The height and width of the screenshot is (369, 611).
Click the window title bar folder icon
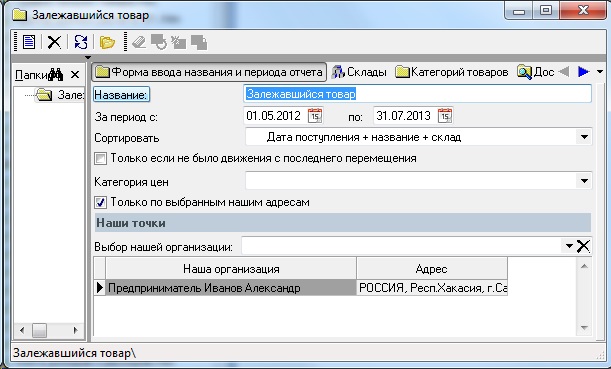click(20, 15)
